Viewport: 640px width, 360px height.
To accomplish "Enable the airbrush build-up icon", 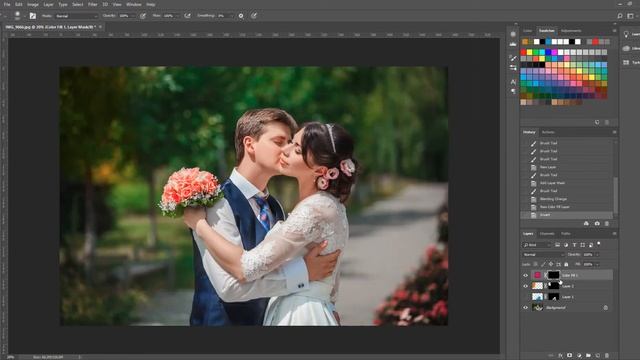I will pyautogui.click(x=187, y=16).
